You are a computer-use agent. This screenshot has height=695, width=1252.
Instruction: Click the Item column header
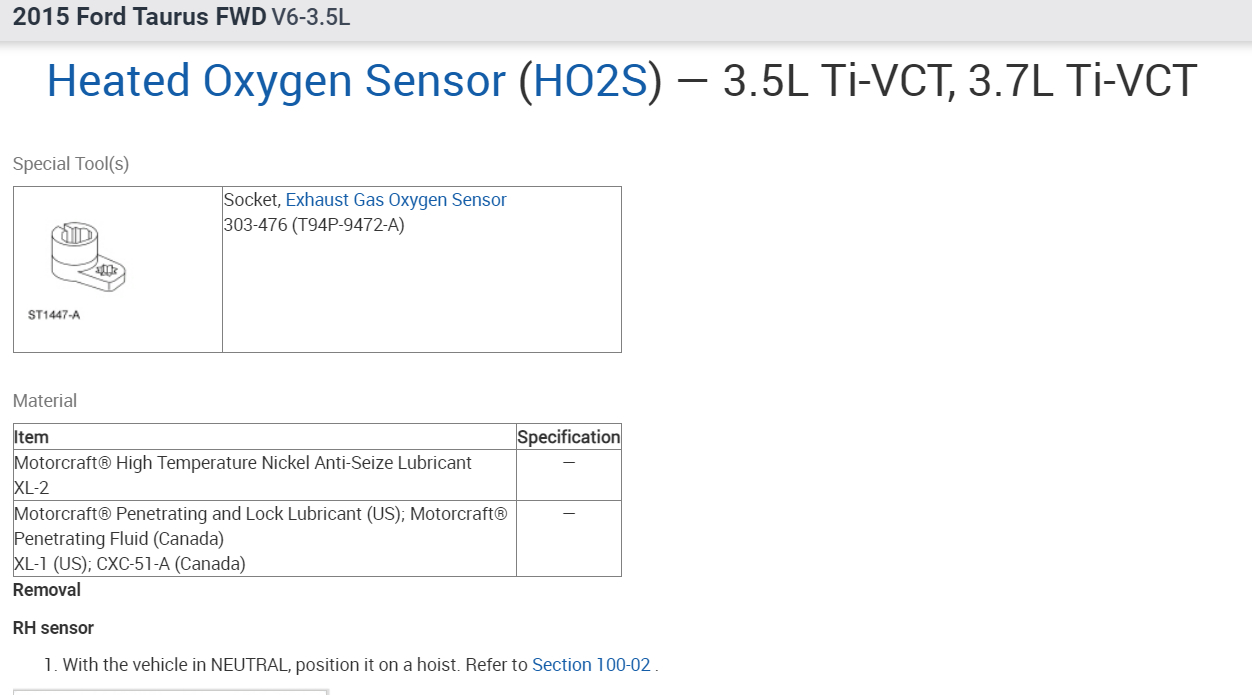coord(31,437)
